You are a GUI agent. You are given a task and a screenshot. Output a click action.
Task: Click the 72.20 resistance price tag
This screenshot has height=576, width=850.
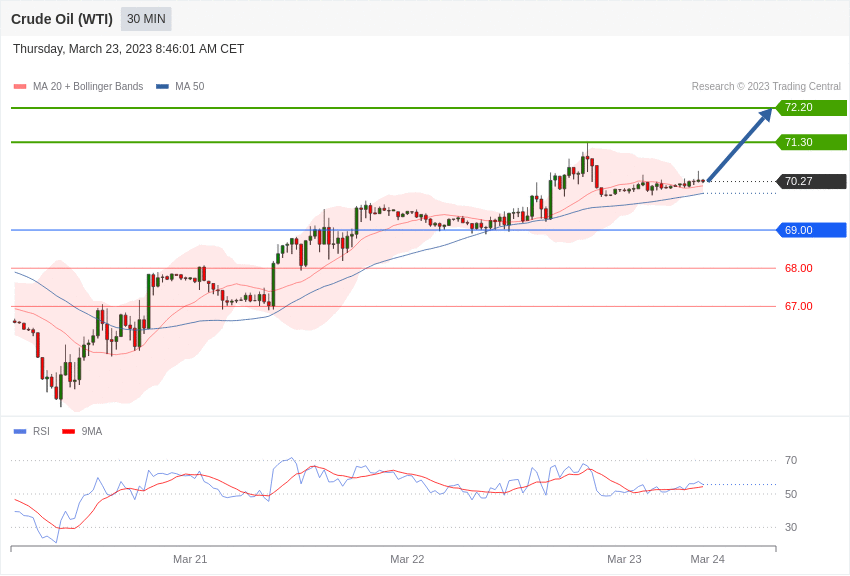pos(812,107)
